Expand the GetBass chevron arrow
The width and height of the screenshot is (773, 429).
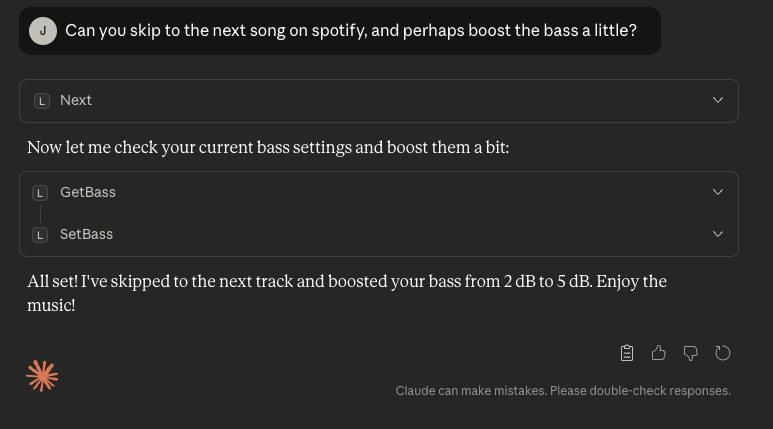pyautogui.click(x=717, y=192)
